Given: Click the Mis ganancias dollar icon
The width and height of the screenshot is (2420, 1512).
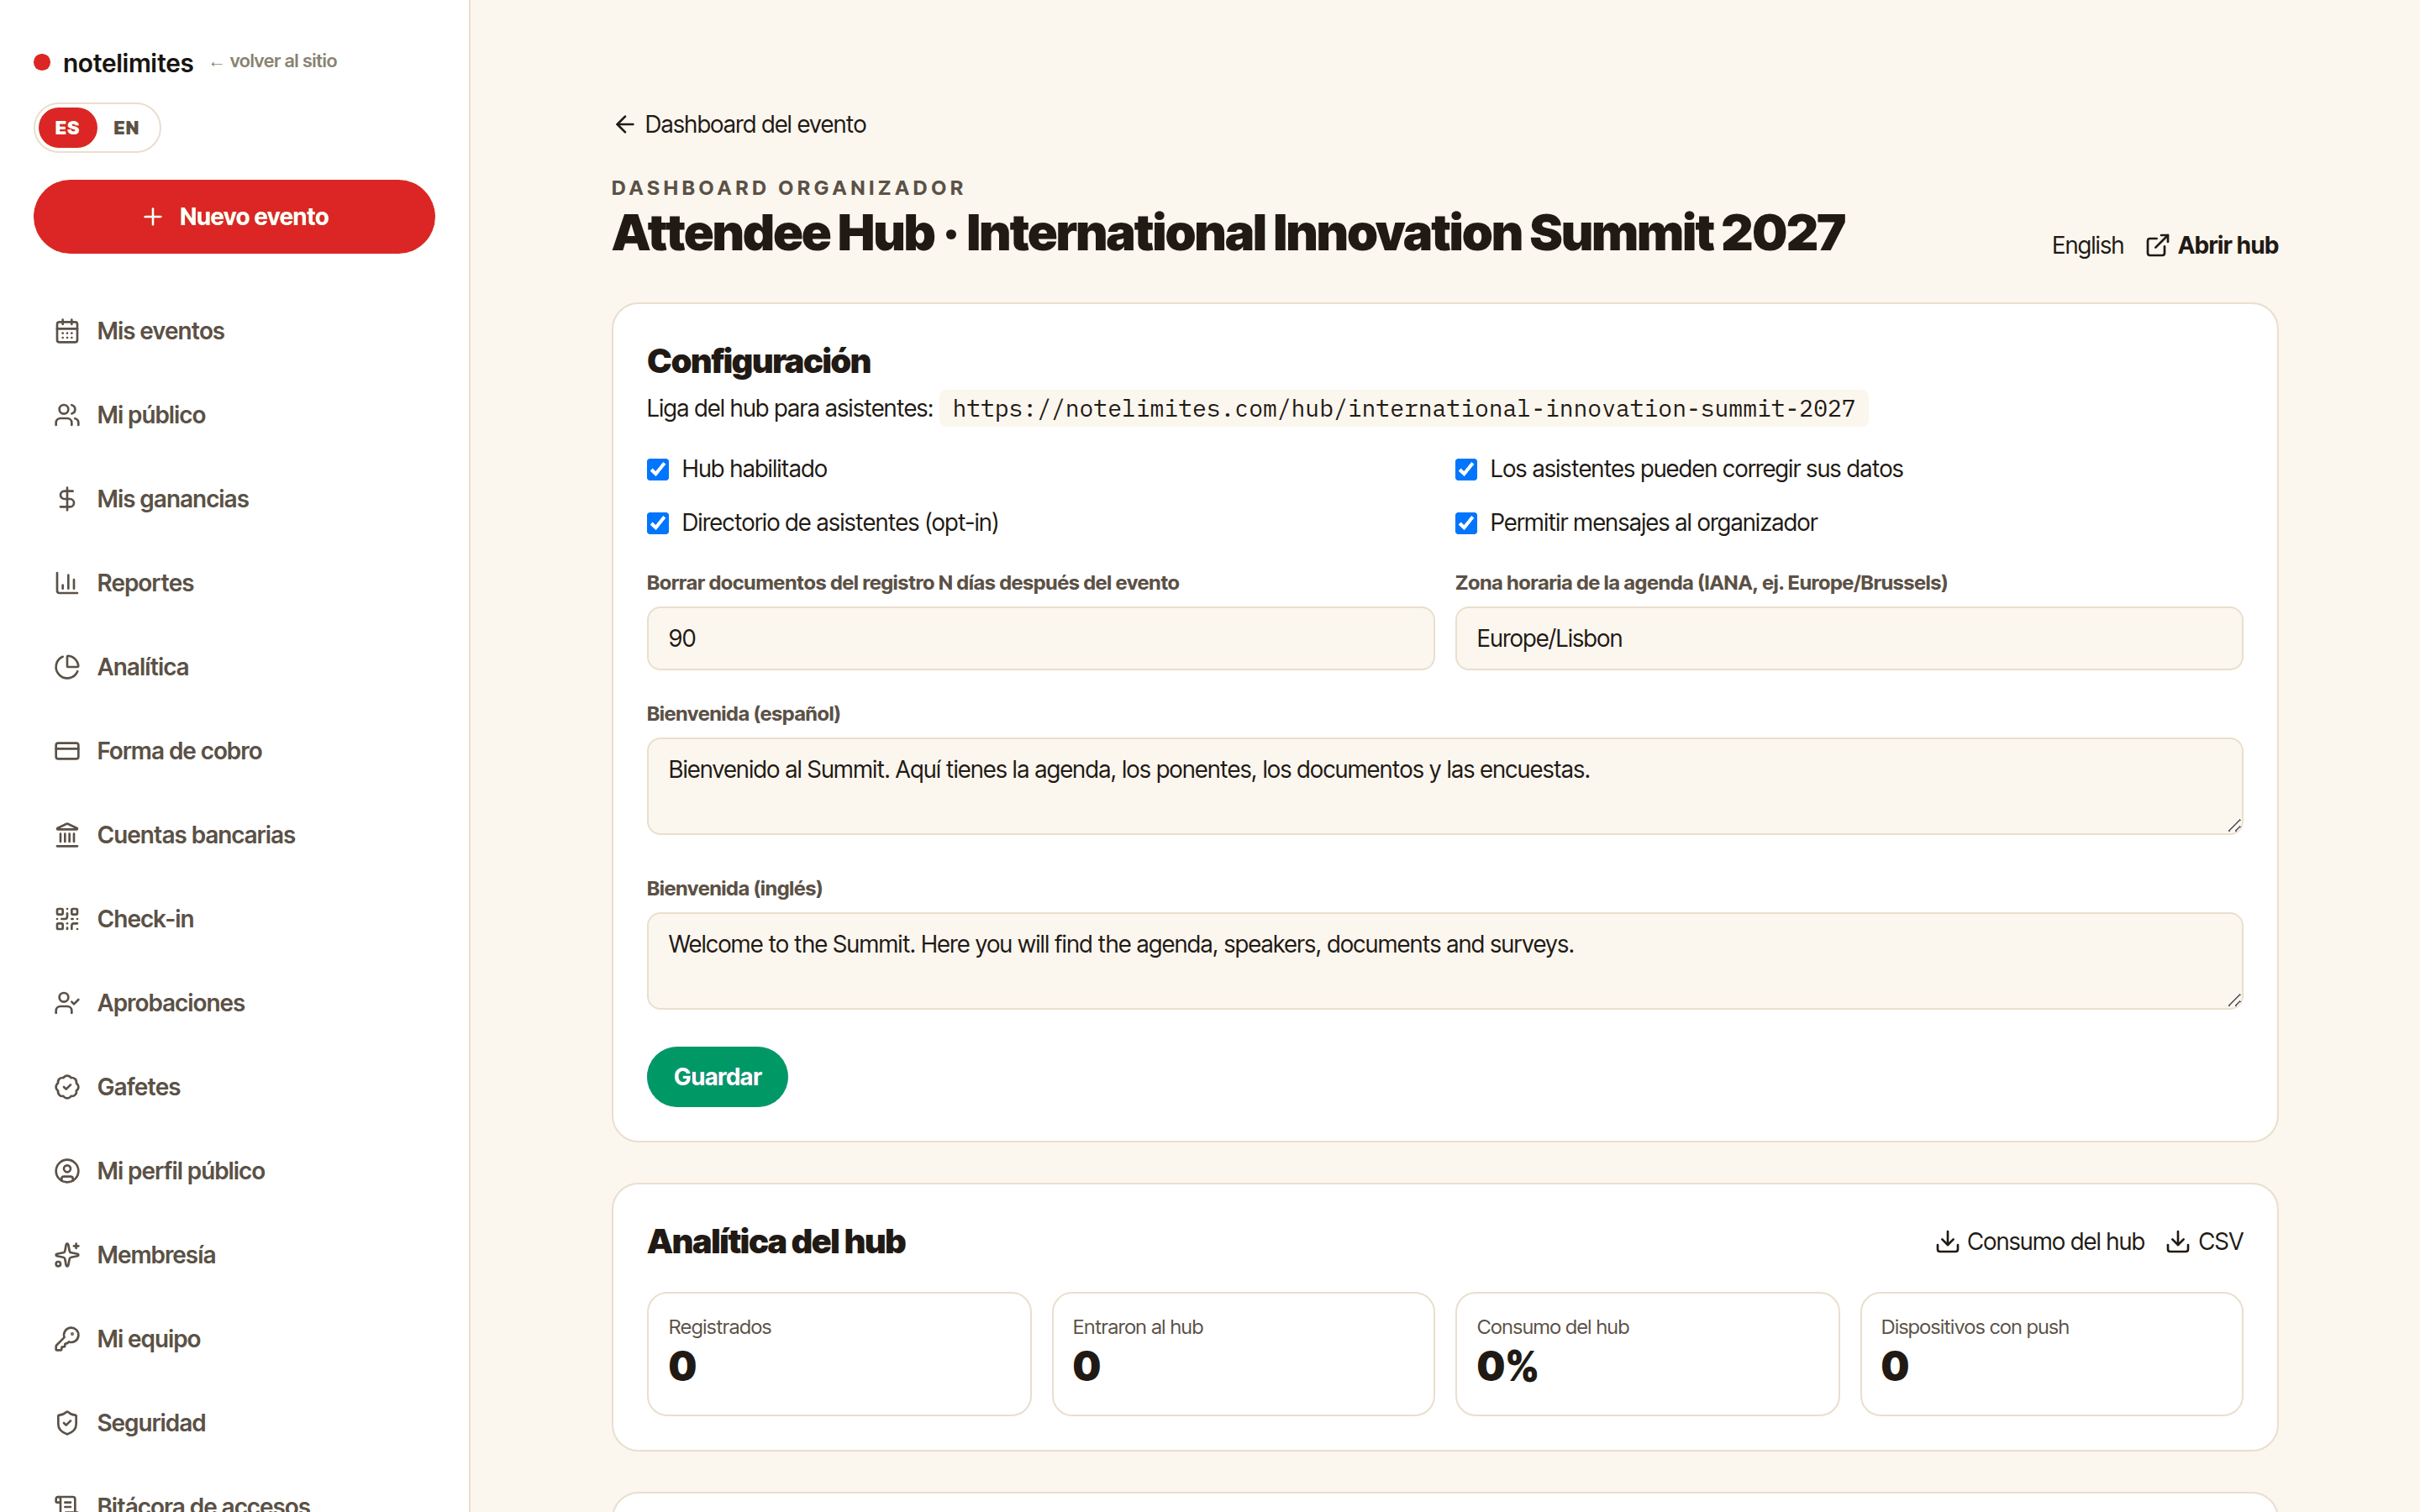Looking at the screenshot, I should [67, 499].
